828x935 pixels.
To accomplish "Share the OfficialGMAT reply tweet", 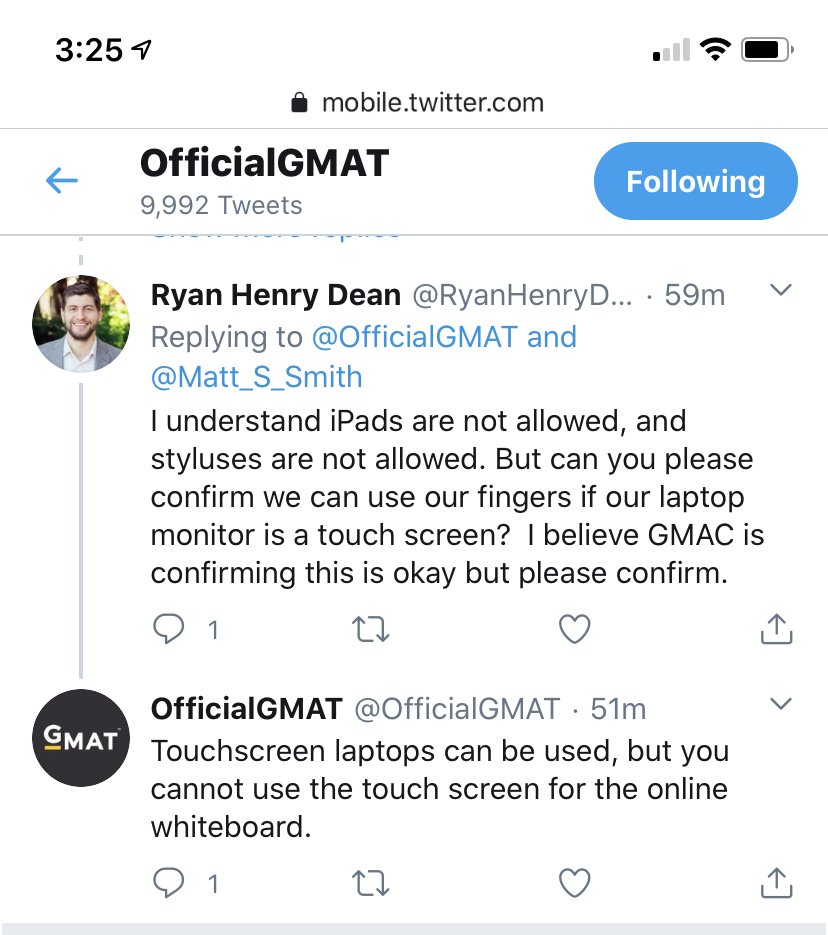I will [x=776, y=882].
